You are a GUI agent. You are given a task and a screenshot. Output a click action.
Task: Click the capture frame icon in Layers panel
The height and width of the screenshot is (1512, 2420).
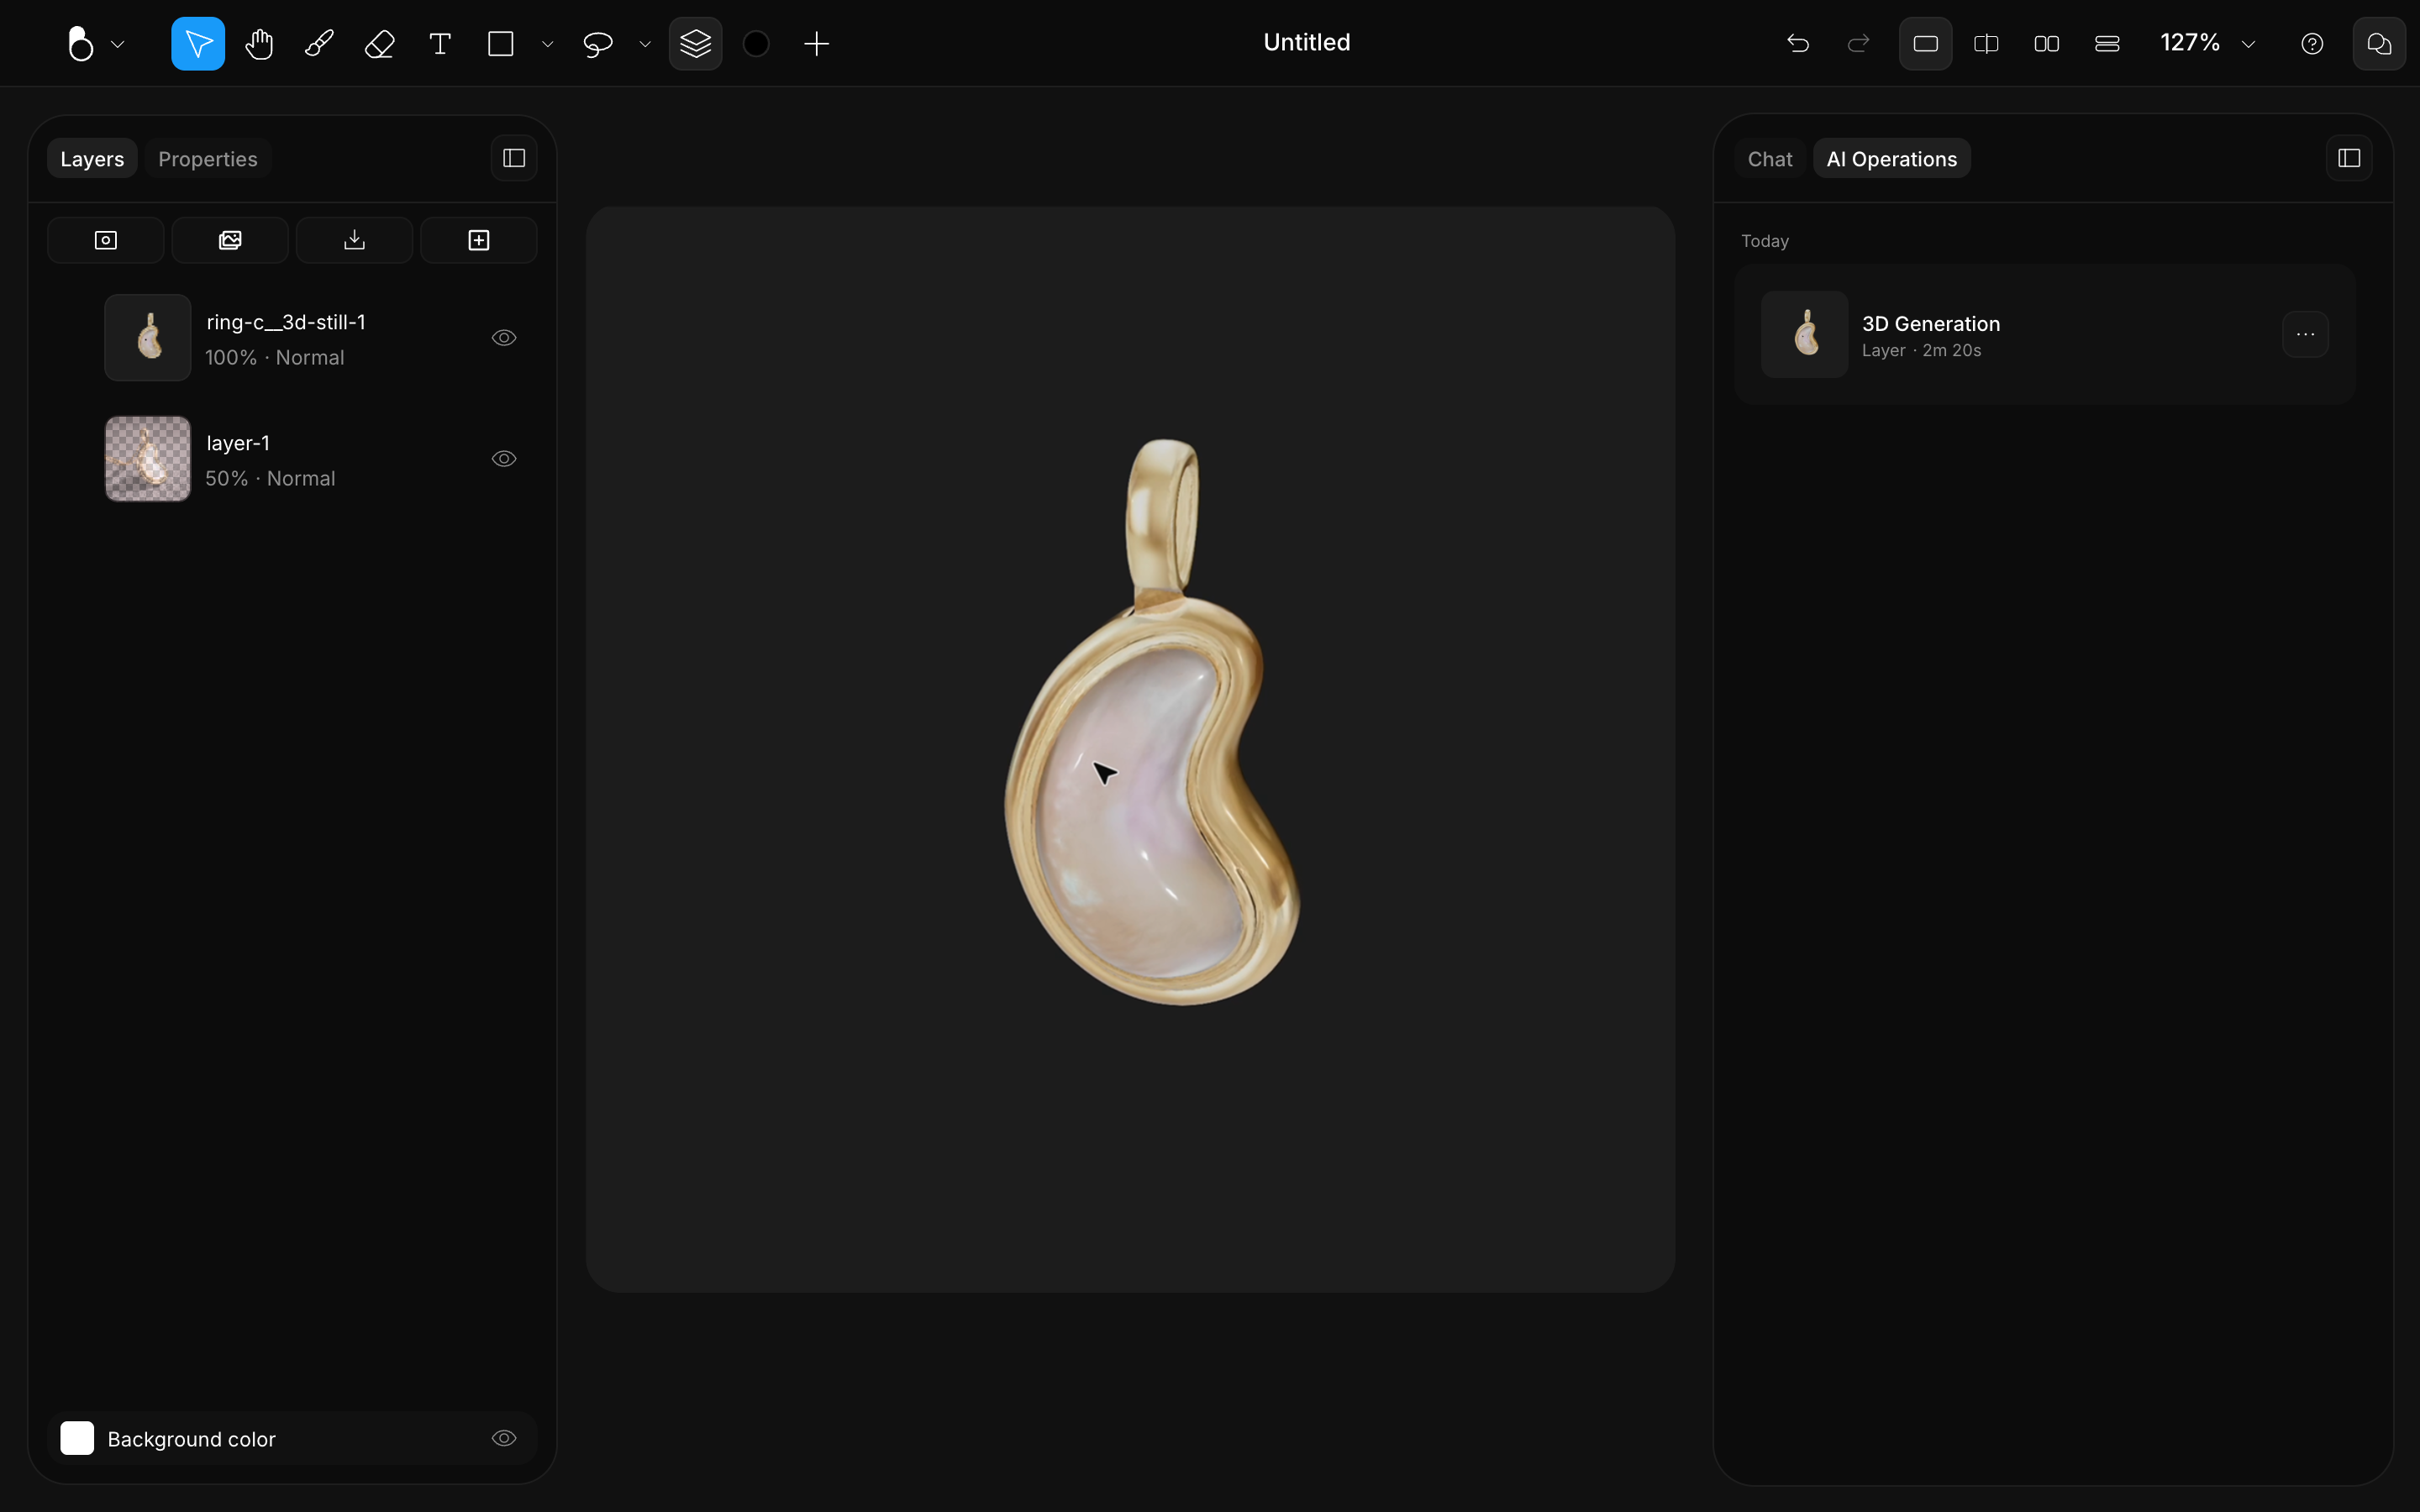106,240
